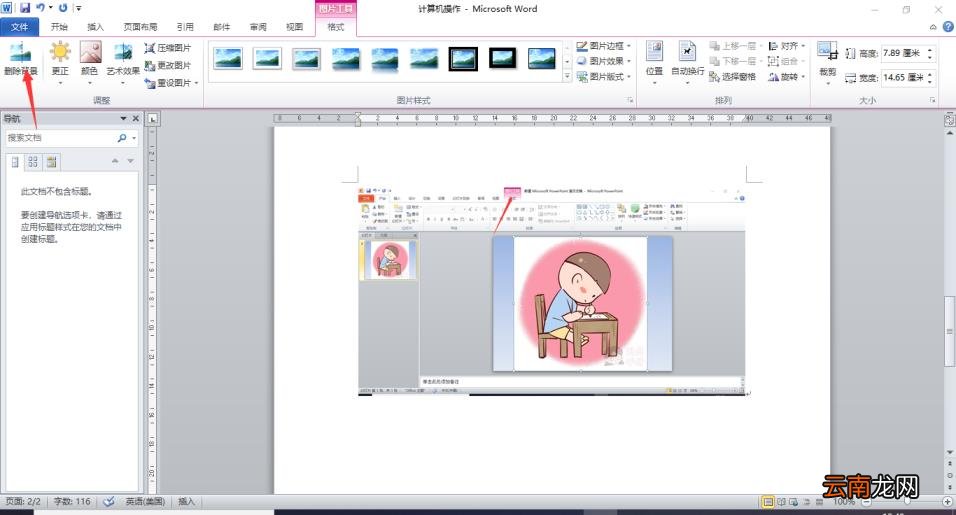
Task: Decrease picture width with the down spinner
Action: point(930,81)
